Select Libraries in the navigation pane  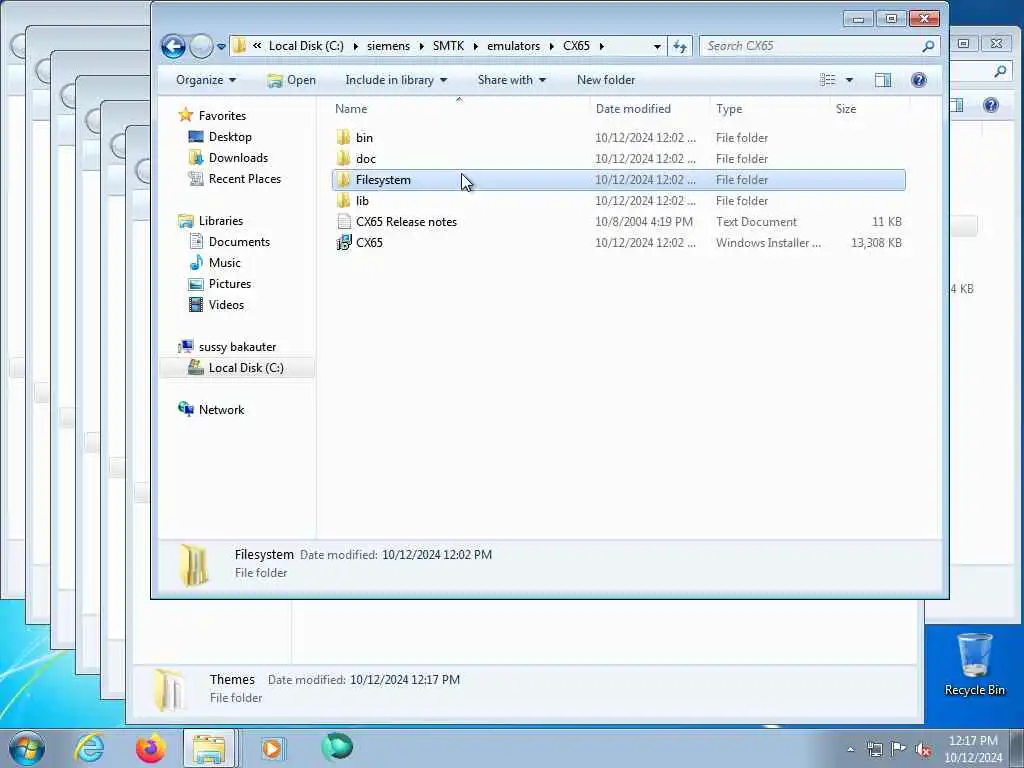pyautogui.click(x=221, y=221)
